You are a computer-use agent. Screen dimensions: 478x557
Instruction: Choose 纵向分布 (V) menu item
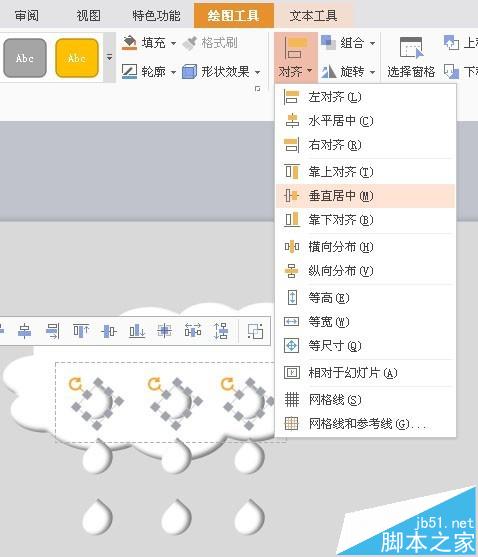(x=365, y=271)
